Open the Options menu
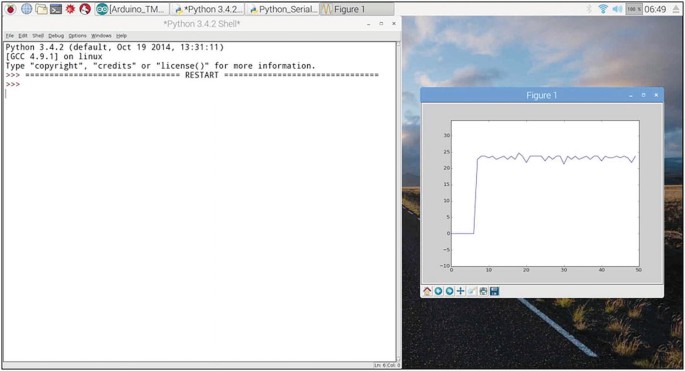685x371 pixels. click(x=77, y=36)
